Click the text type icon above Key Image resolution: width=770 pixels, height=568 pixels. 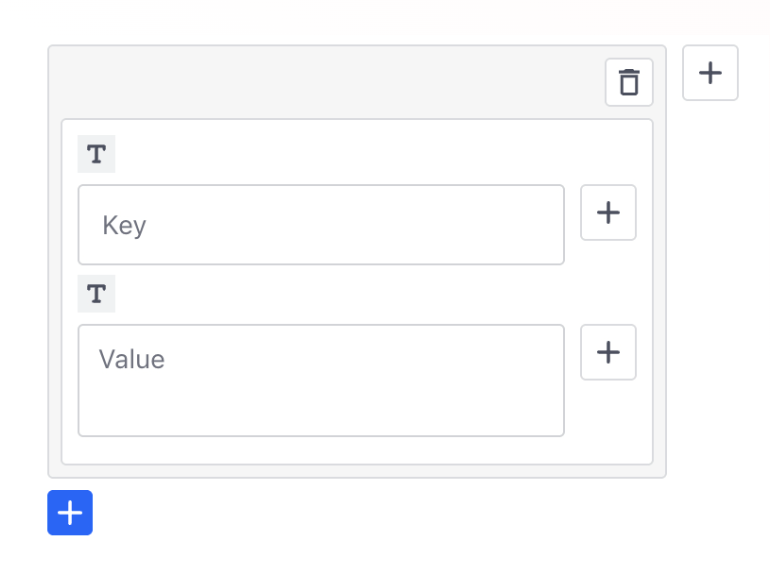(x=96, y=154)
